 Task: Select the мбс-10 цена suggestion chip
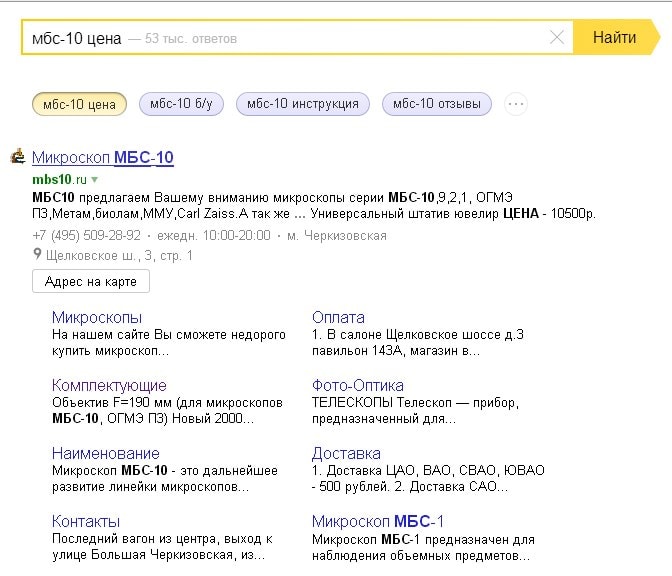[x=79, y=104]
